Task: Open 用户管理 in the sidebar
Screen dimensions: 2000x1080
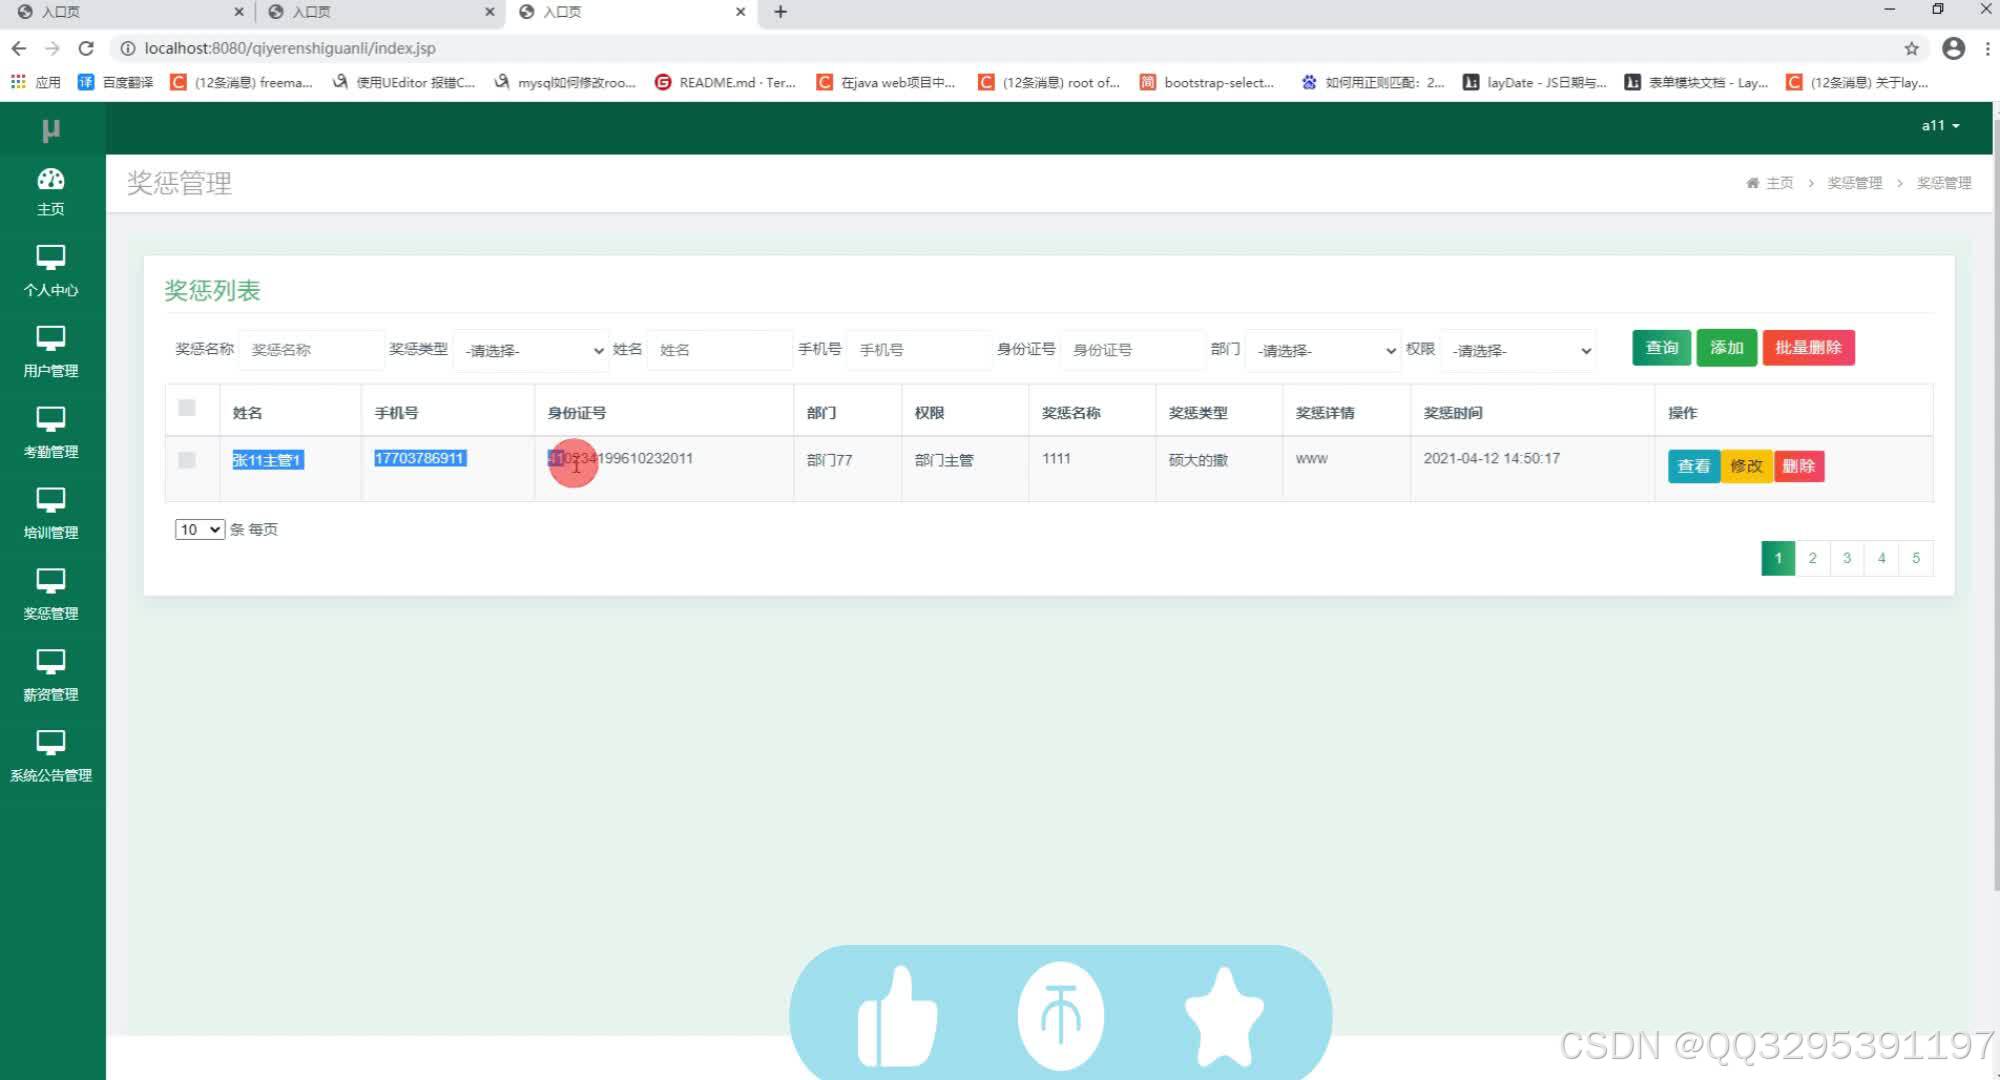Action: click(51, 352)
